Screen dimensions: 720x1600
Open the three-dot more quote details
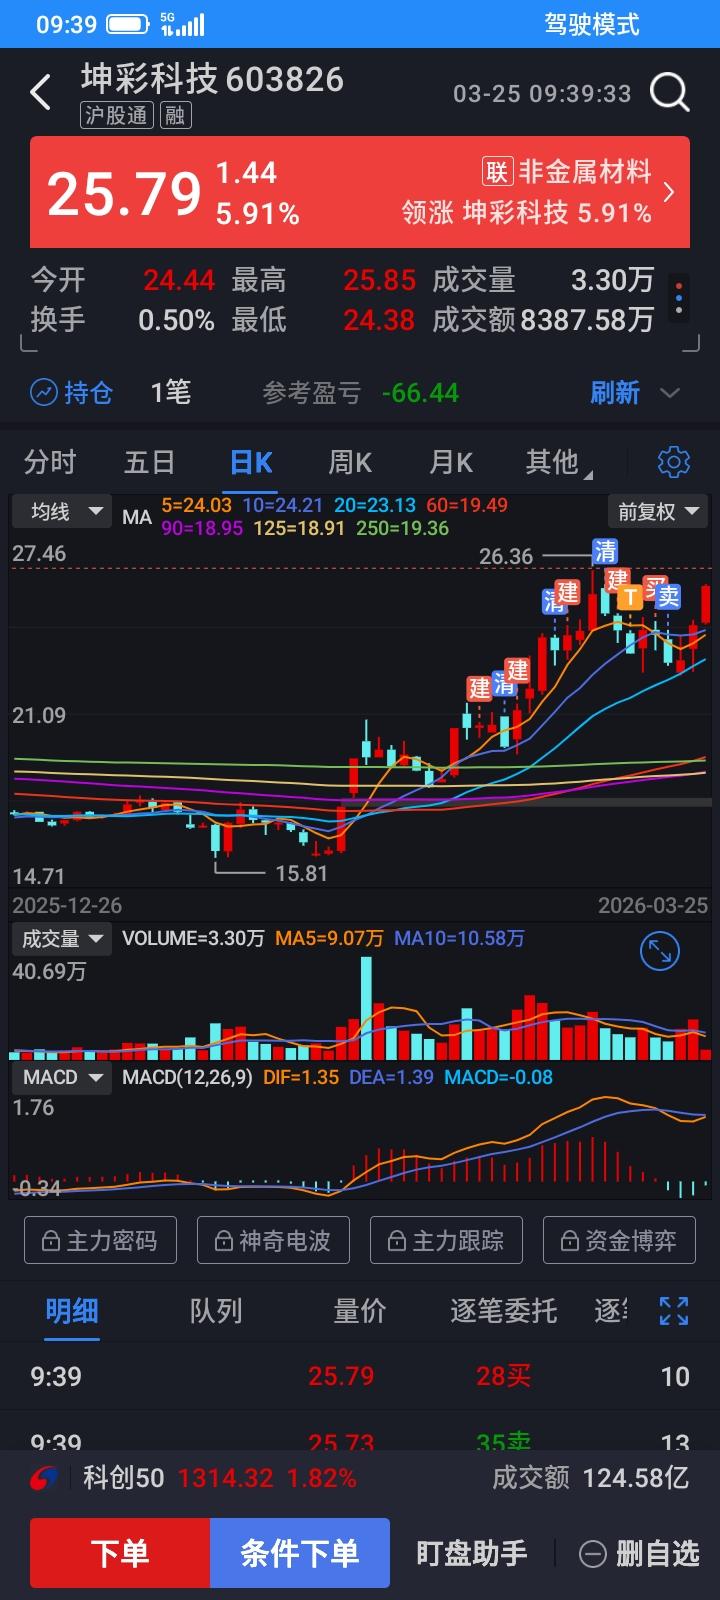(x=679, y=297)
